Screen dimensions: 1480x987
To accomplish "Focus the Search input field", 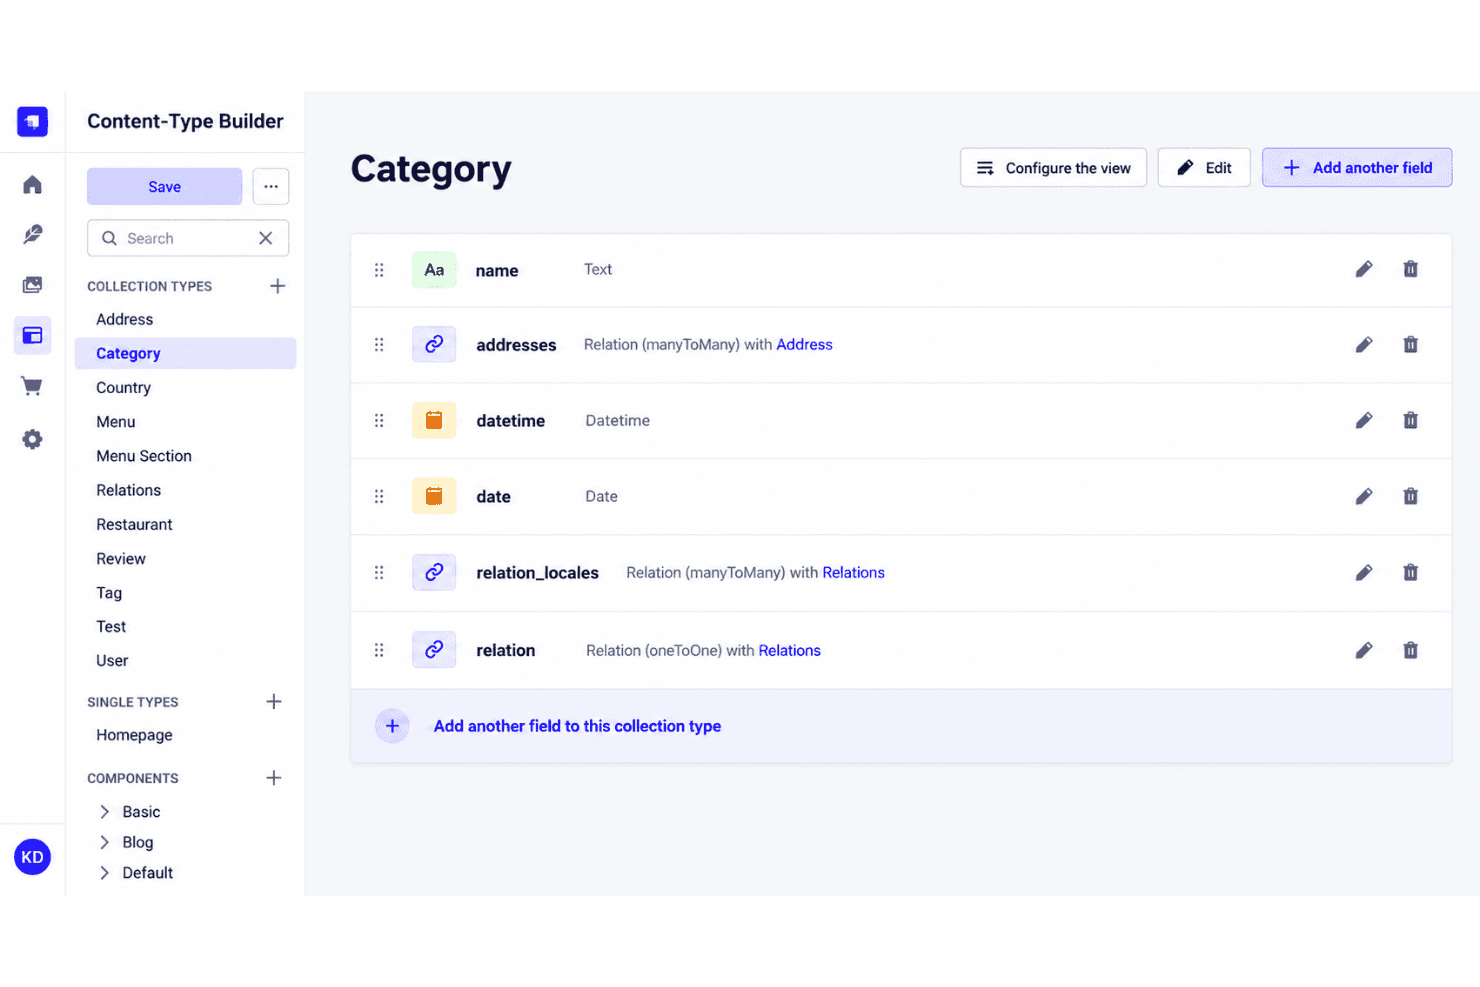I will click(x=187, y=238).
